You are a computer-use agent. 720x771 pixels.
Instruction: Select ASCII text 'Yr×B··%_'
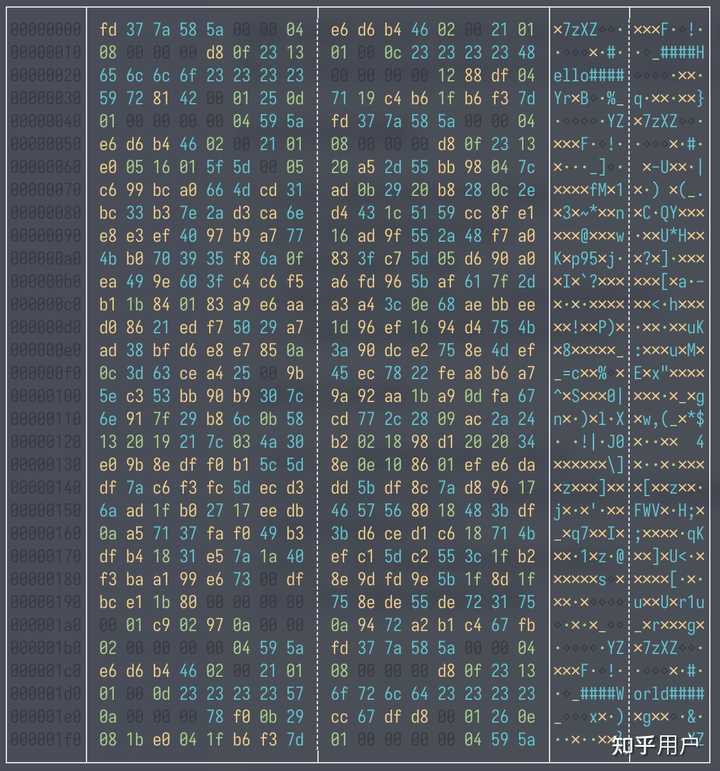click(x=589, y=98)
